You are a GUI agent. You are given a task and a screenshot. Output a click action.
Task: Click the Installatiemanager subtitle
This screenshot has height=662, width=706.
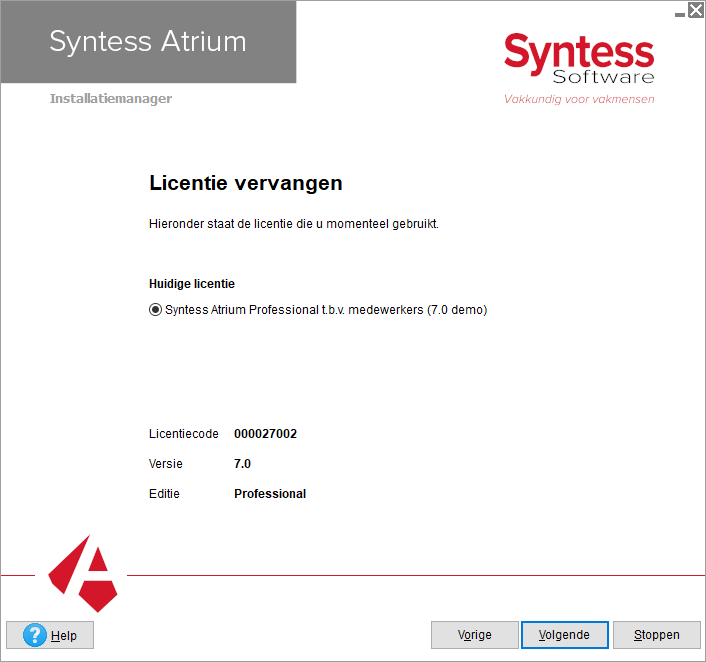(x=111, y=98)
